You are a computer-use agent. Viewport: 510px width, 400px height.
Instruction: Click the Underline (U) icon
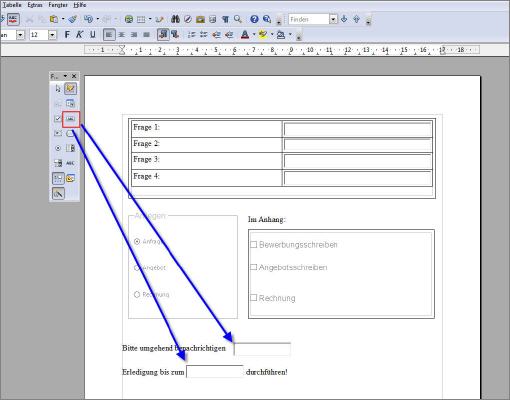click(93, 35)
